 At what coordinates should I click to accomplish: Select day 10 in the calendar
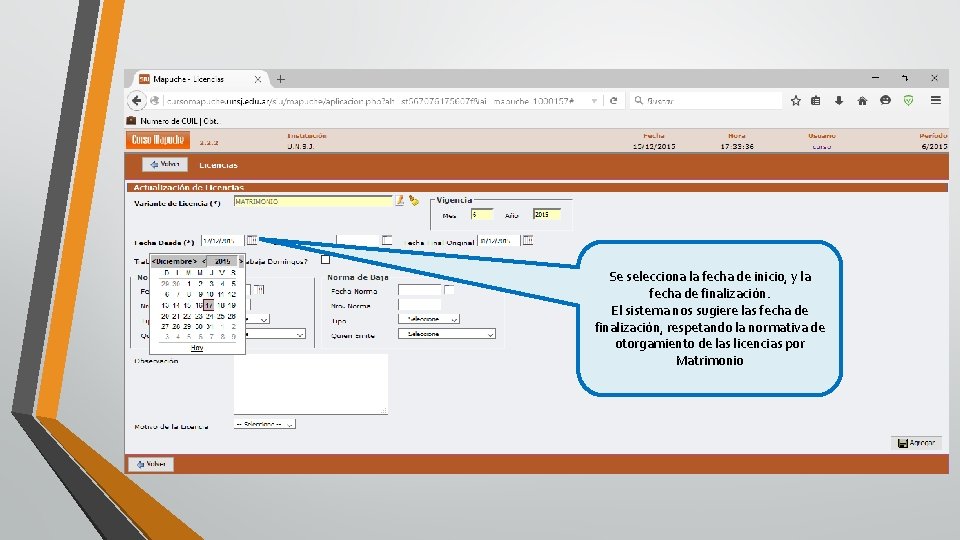click(209, 294)
